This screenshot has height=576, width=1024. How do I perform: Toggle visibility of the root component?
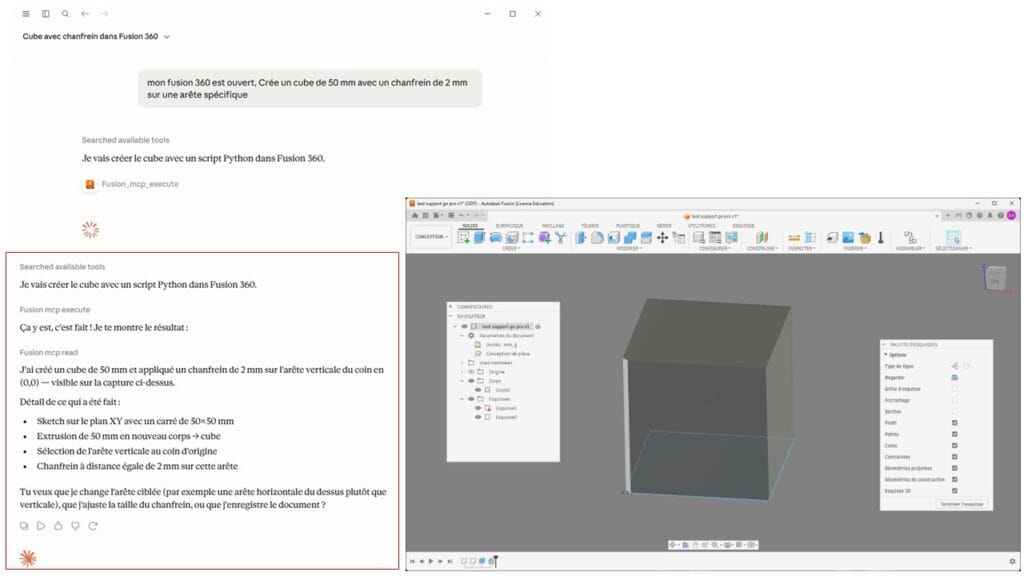tap(464, 327)
